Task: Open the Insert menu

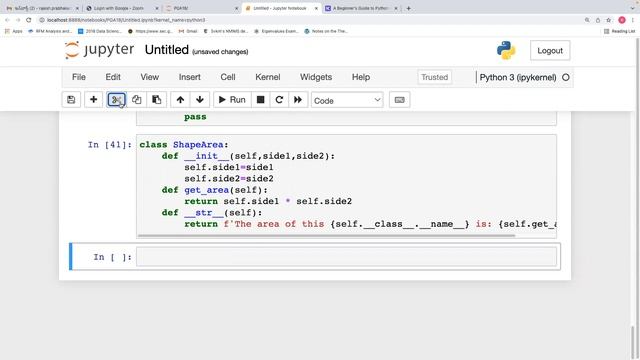Action: (189, 77)
